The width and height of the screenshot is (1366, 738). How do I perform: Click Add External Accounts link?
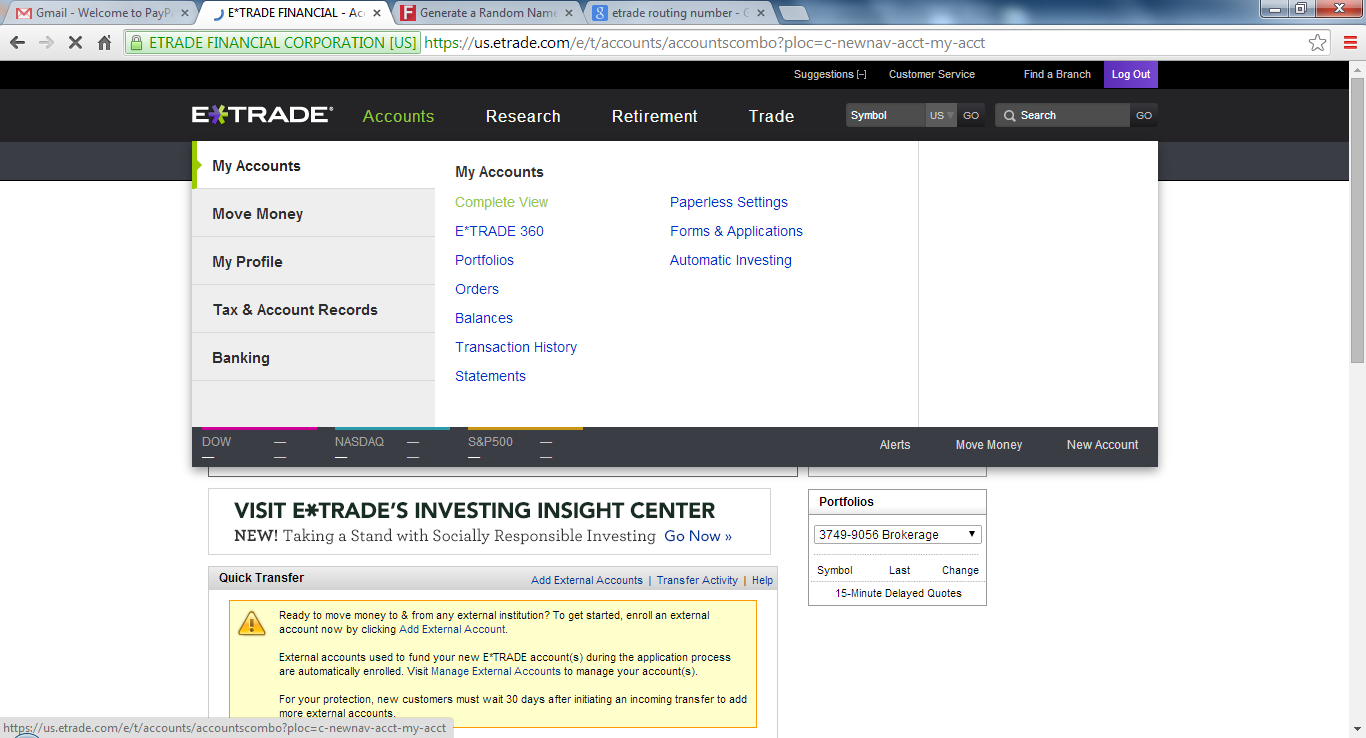[587, 580]
